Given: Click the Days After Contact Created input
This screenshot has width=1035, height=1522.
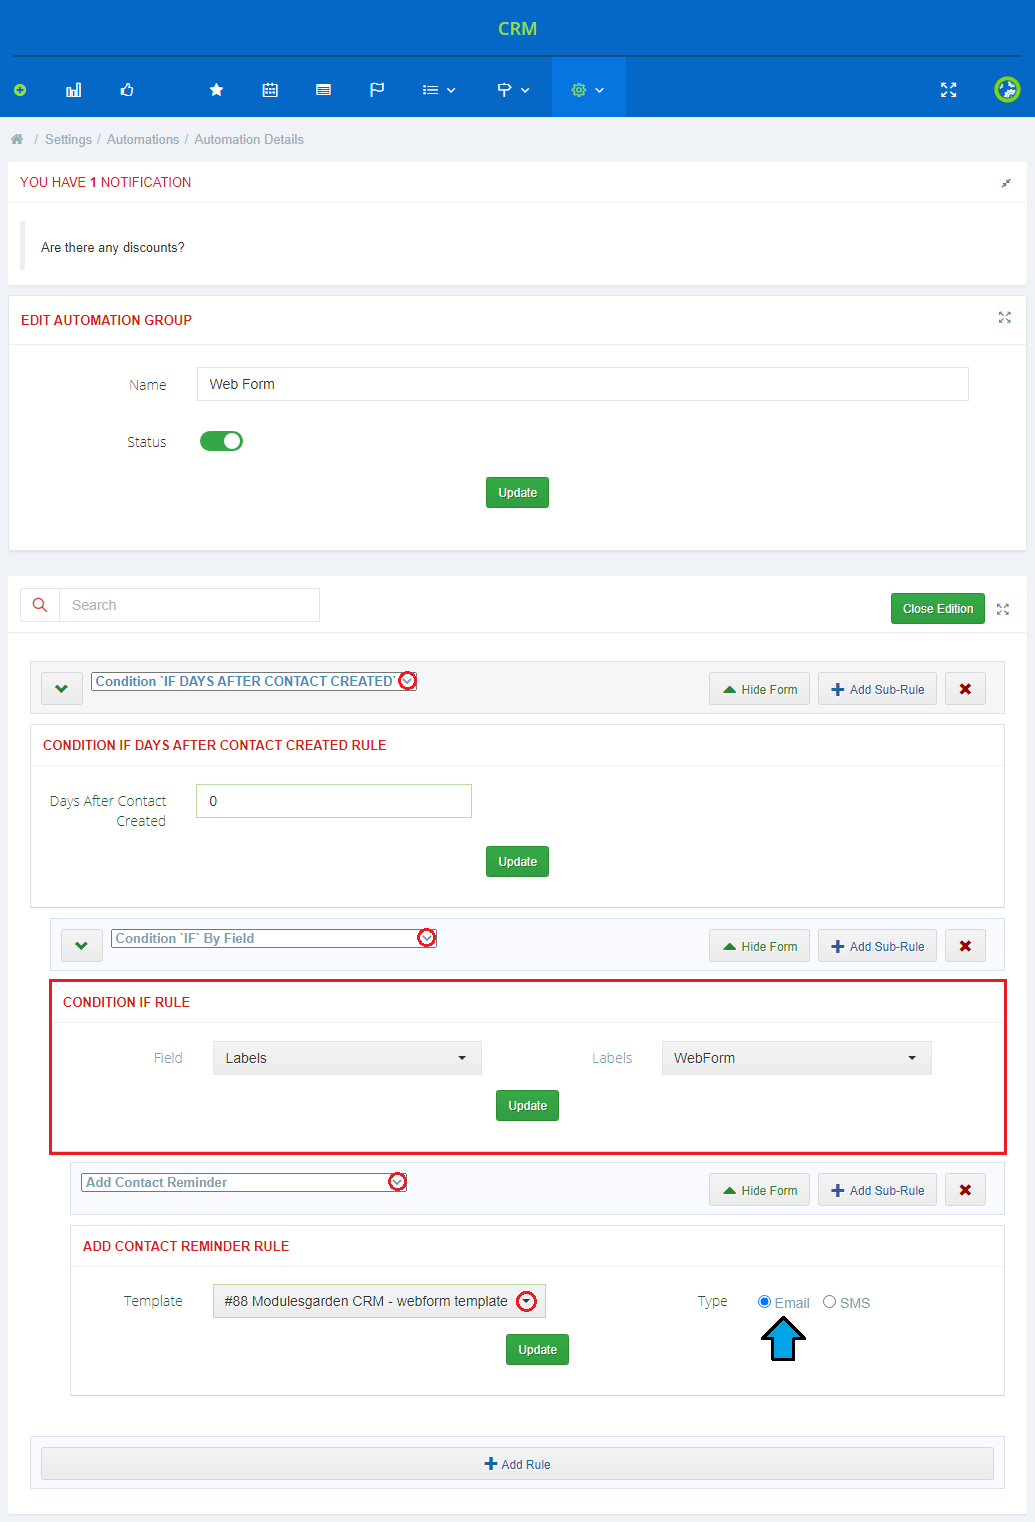Looking at the screenshot, I should point(334,801).
